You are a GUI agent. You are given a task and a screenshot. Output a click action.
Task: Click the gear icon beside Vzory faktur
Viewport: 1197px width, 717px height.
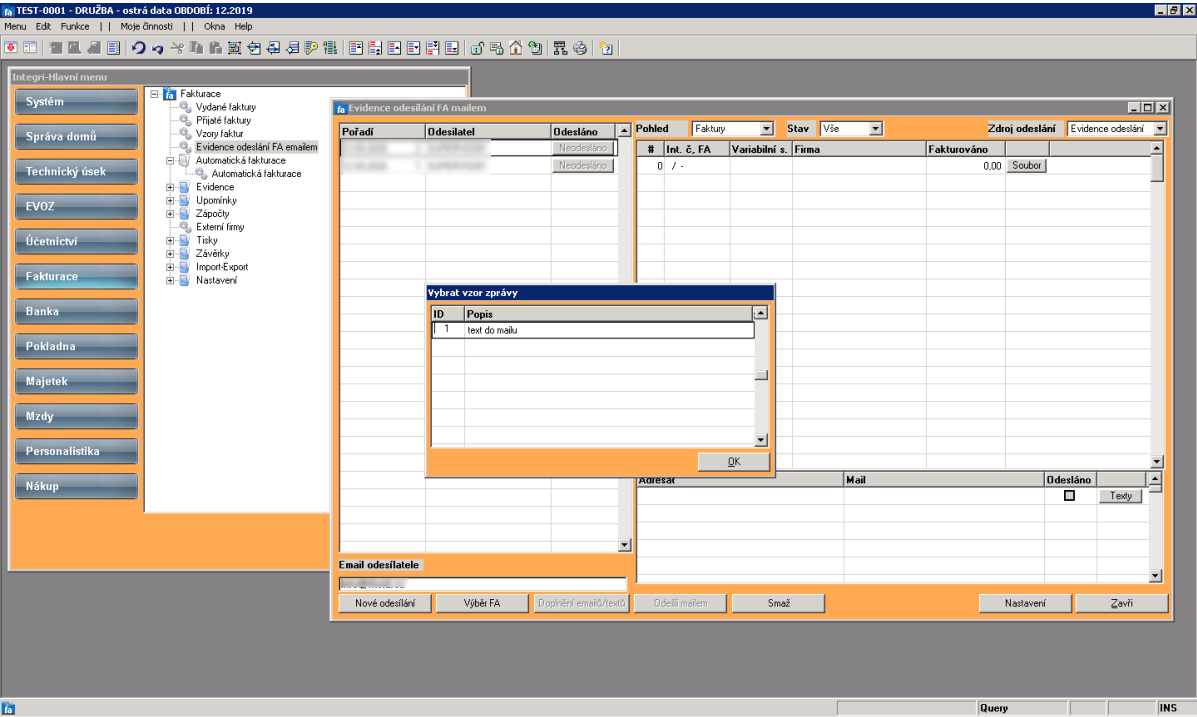(x=185, y=134)
